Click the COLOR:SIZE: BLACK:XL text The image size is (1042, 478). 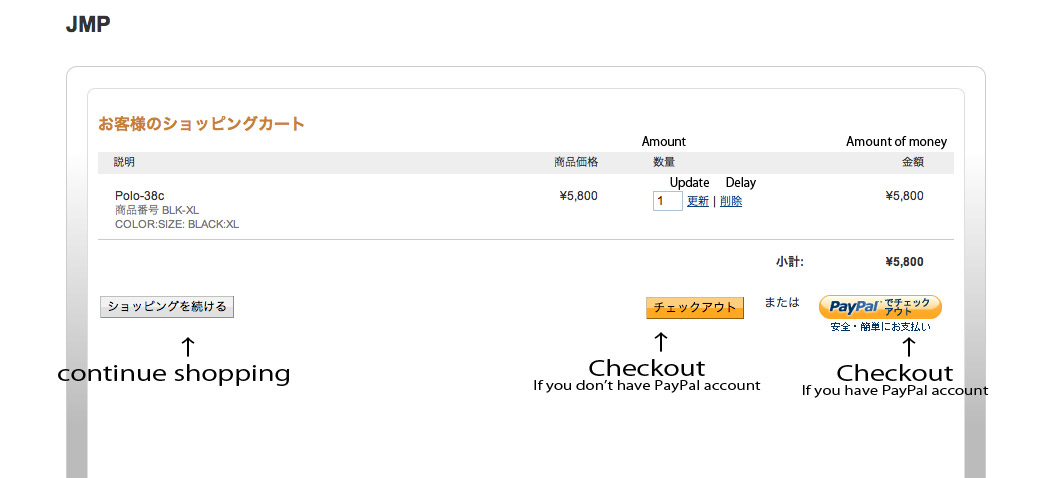point(177,225)
